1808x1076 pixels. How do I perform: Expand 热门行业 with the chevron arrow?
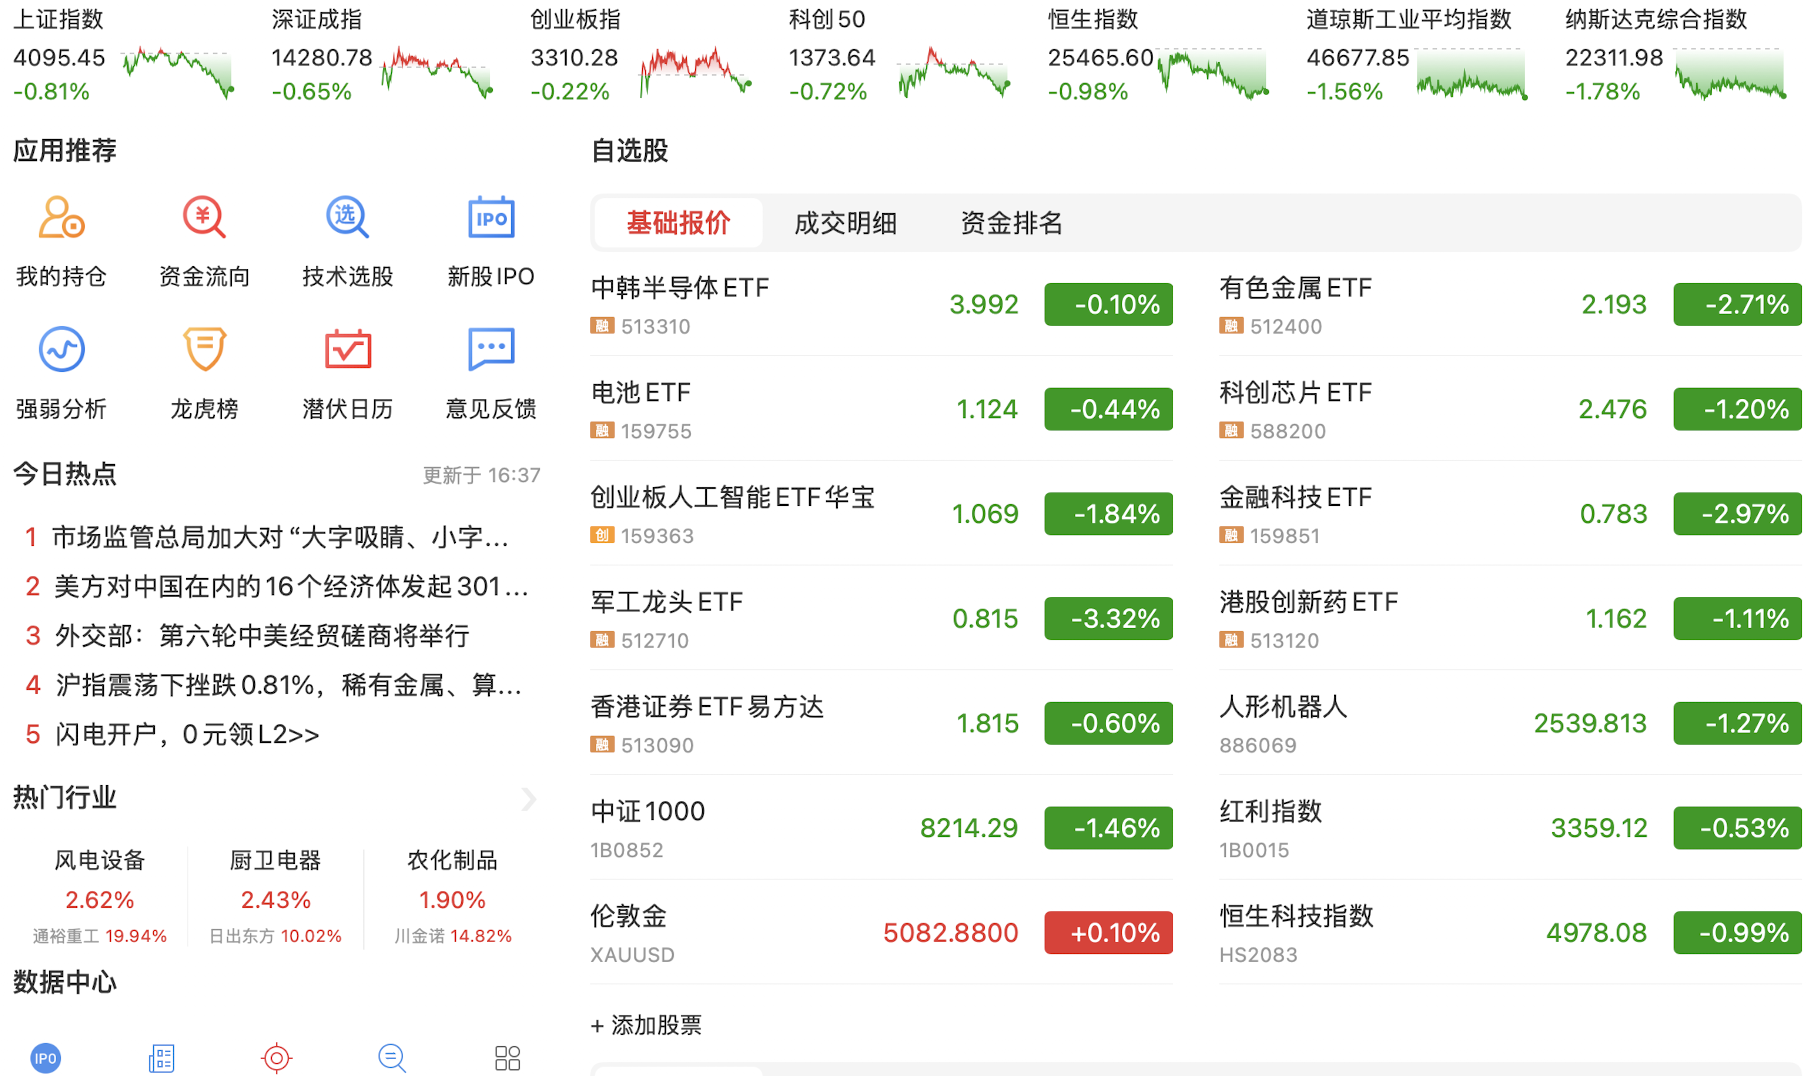click(x=529, y=798)
